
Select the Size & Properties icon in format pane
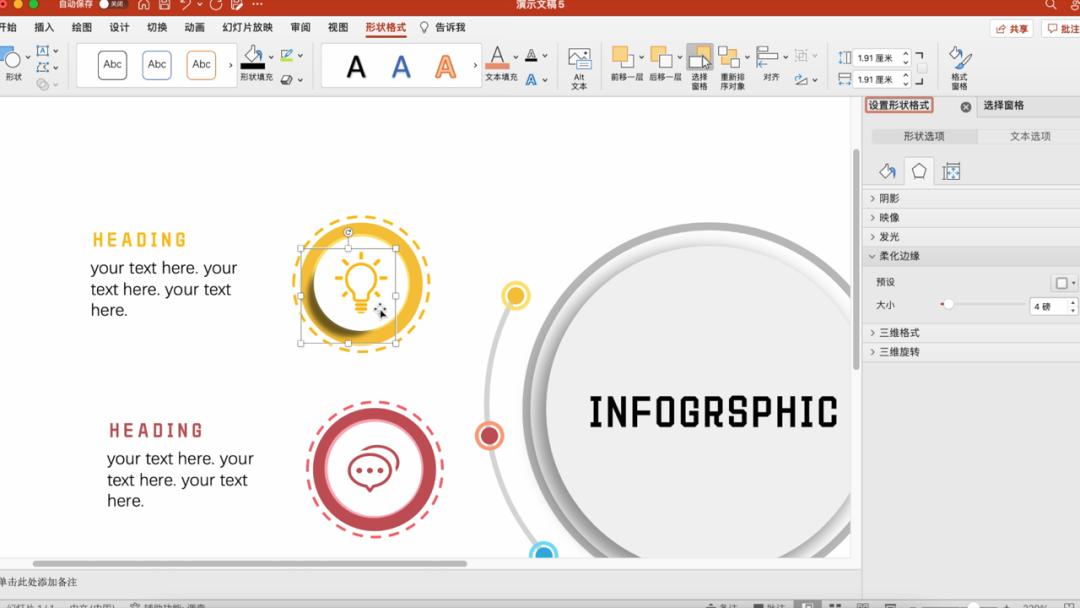[951, 172]
